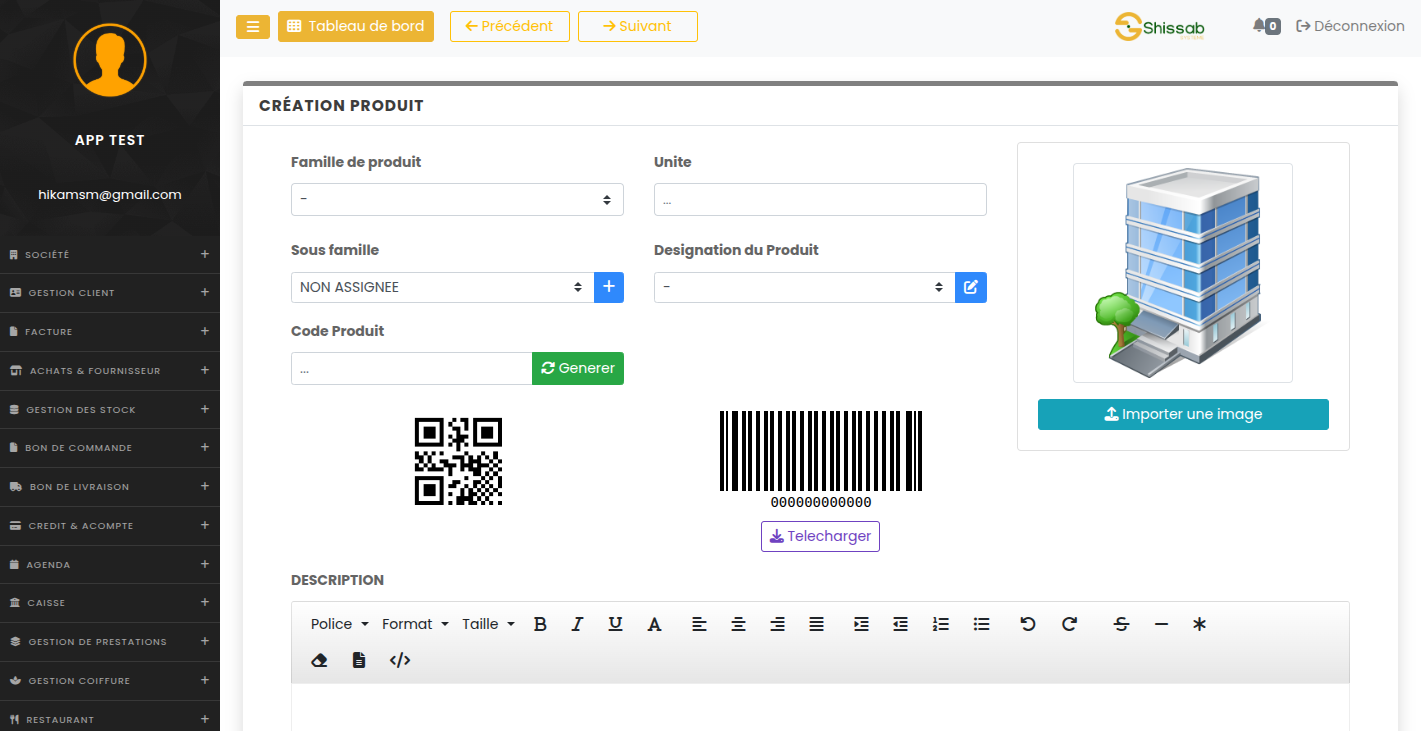Decrease indent in the editor
This screenshot has width=1421, height=731.
point(900,624)
